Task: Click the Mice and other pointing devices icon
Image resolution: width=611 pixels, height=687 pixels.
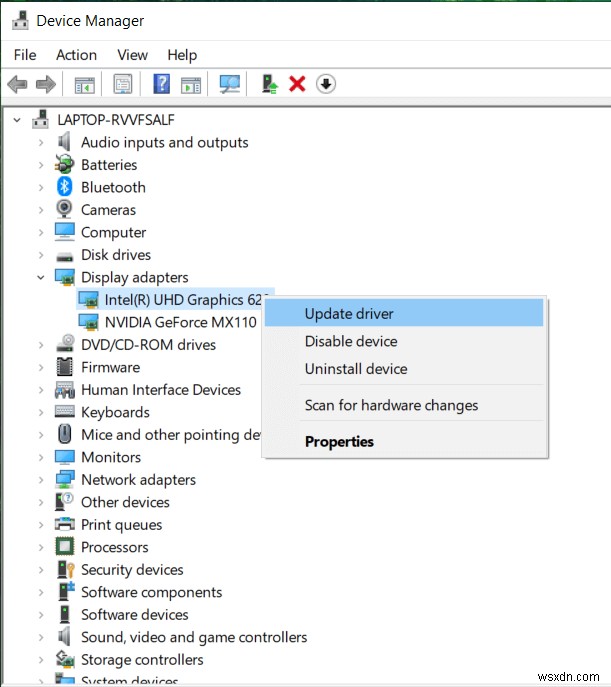Action: click(65, 434)
